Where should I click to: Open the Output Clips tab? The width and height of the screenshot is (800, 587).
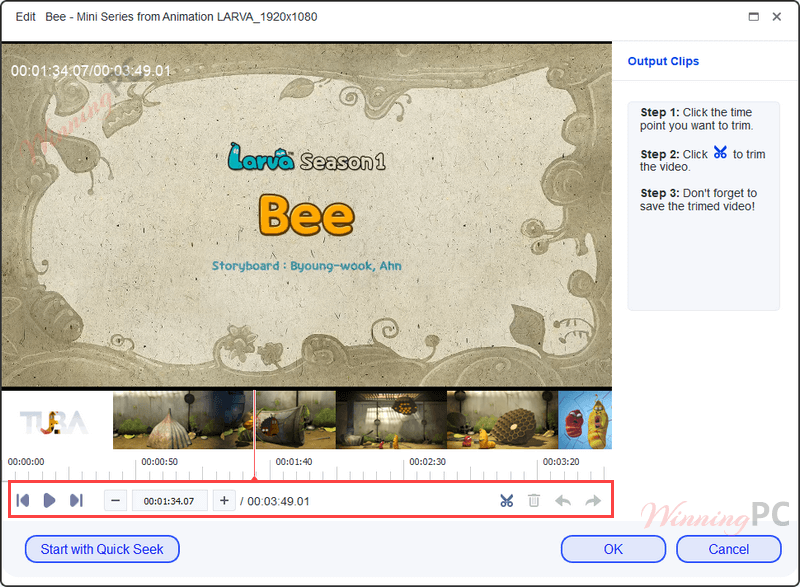point(663,61)
